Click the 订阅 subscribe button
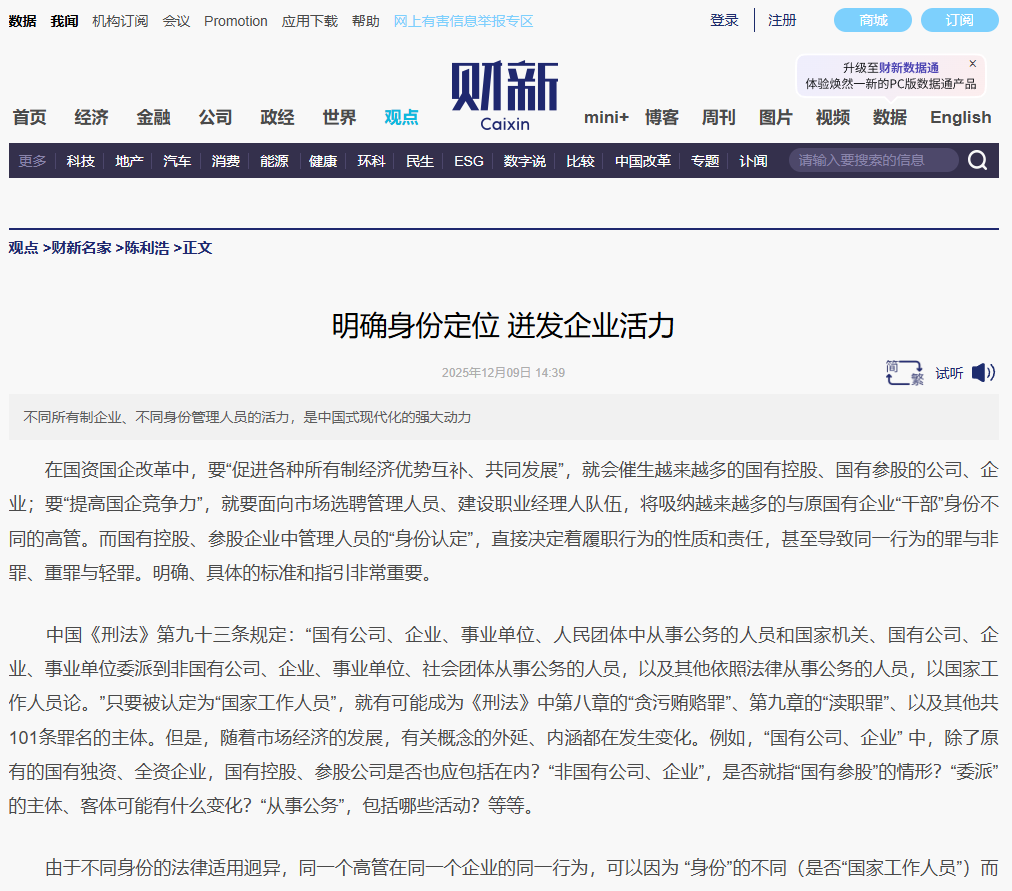Image resolution: width=1012 pixels, height=891 pixels. tap(960, 20)
